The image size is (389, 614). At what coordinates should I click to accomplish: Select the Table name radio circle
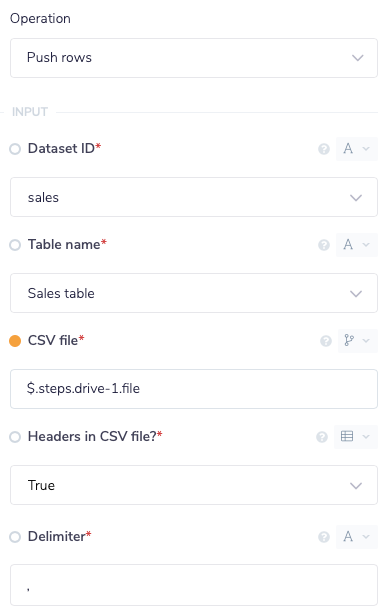15,245
